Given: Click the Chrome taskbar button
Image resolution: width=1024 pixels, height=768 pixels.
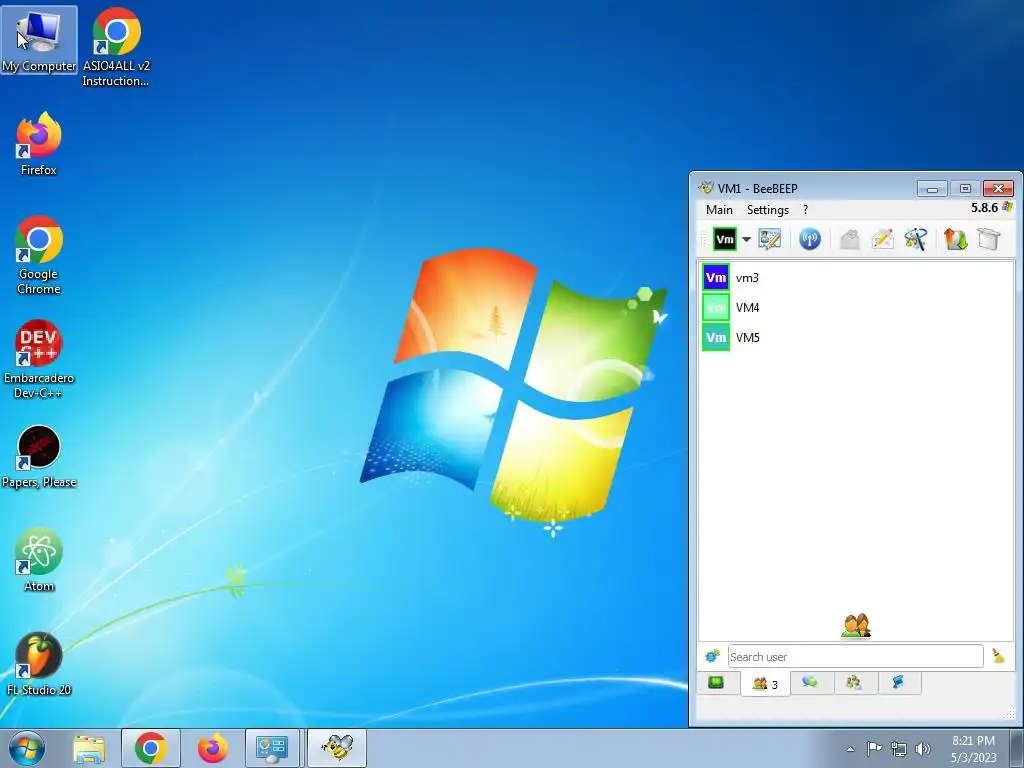Looking at the screenshot, I should click(x=151, y=748).
